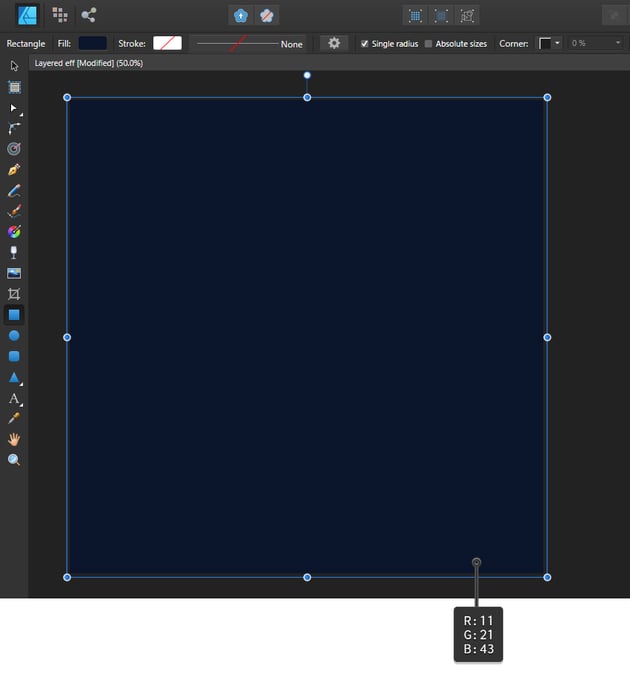The width and height of the screenshot is (630, 674).
Task: Select the Vector Brush tool
Action: point(14,211)
